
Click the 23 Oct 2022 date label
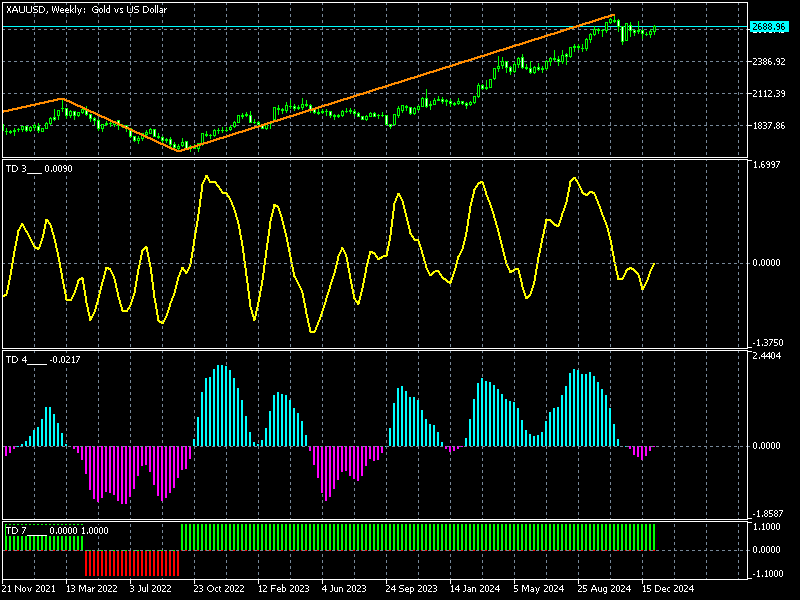[219, 589]
